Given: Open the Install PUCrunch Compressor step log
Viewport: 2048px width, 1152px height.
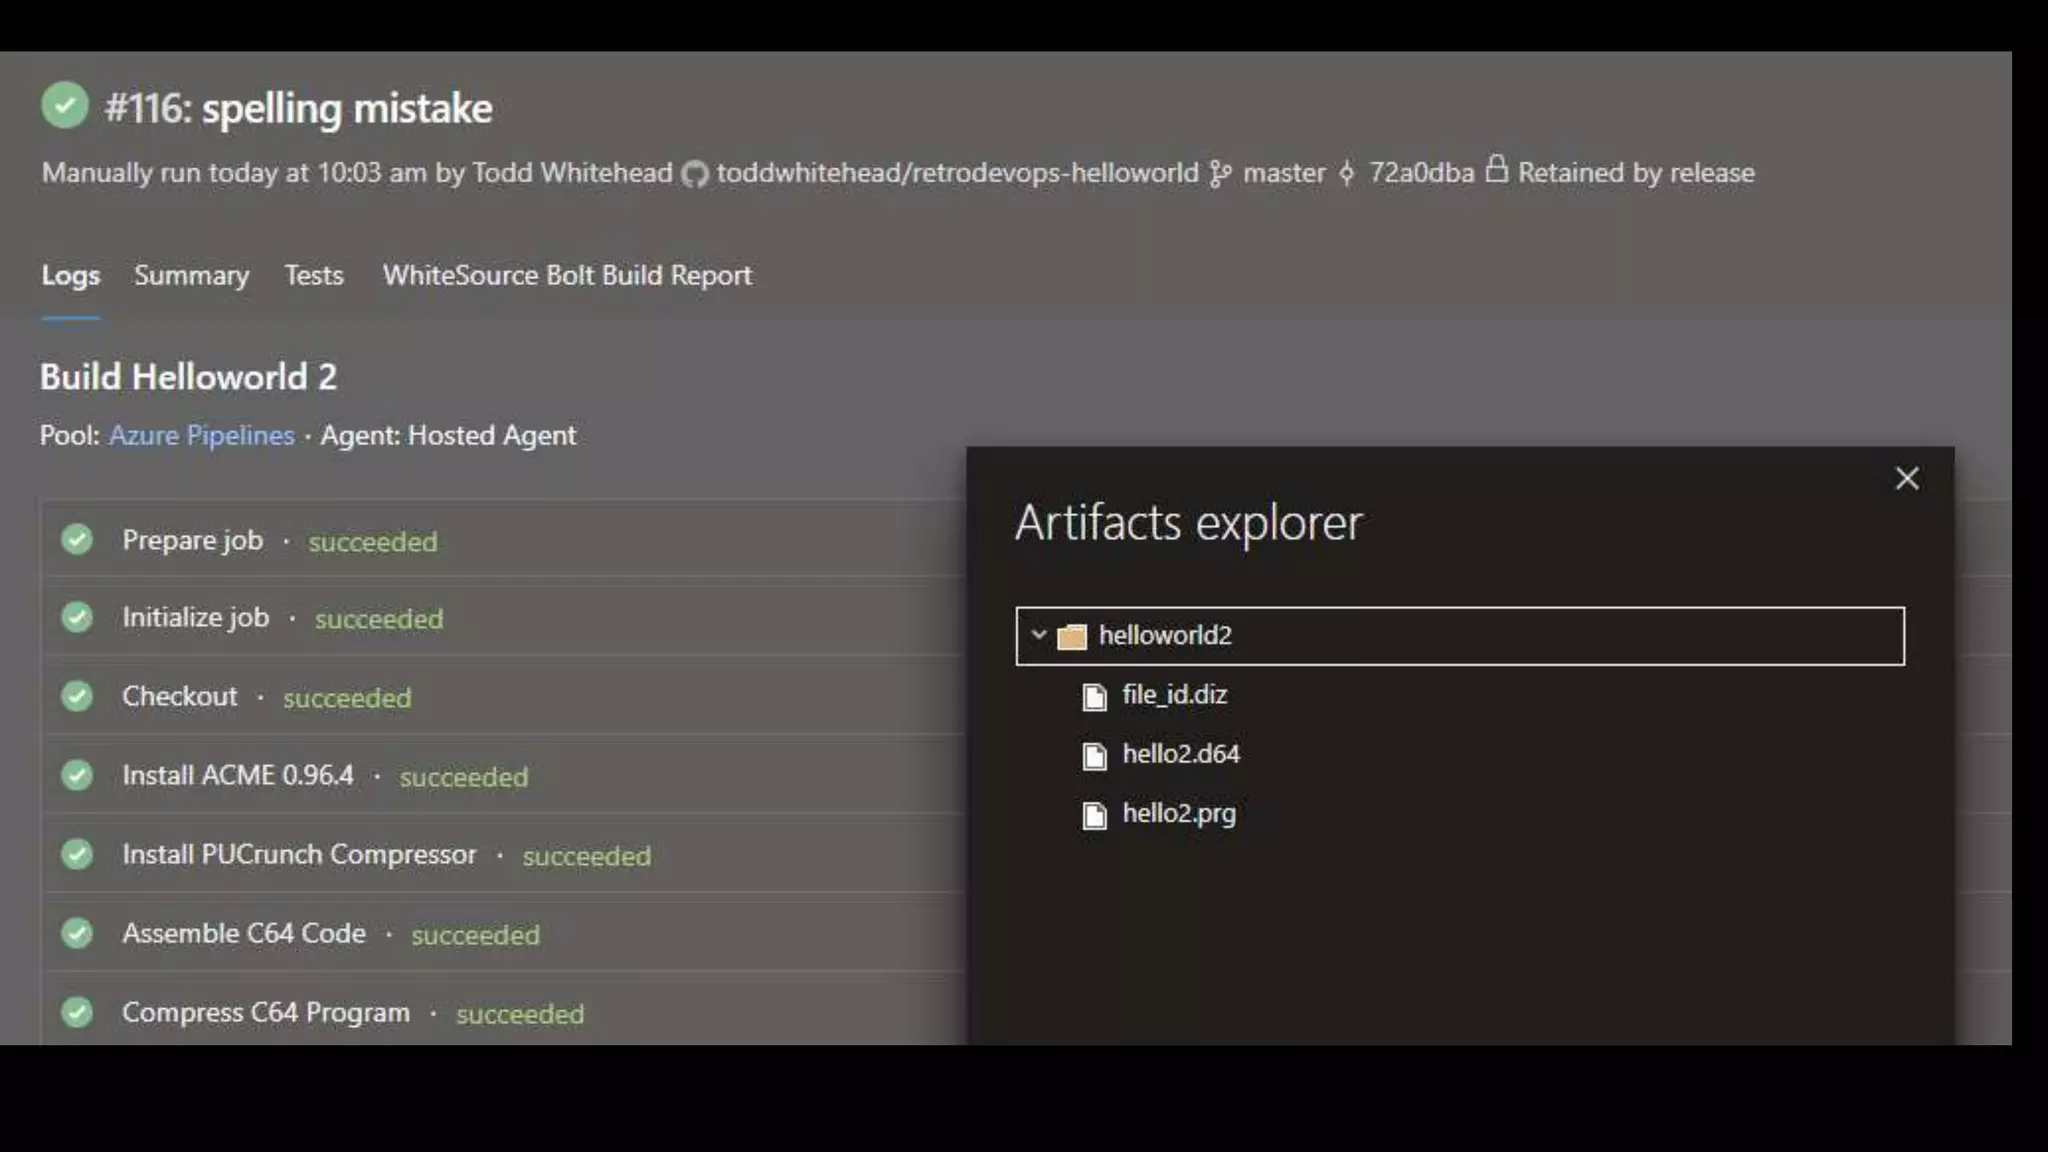Looking at the screenshot, I should tap(299, 854).
